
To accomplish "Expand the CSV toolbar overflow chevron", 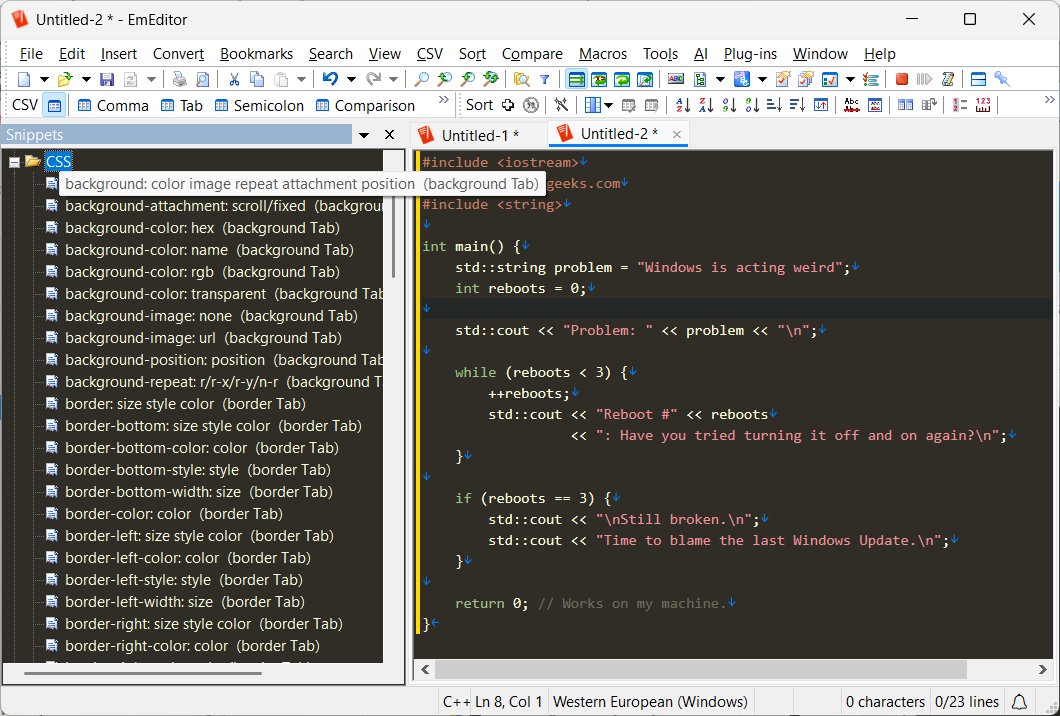I will (x=443, y=100).
